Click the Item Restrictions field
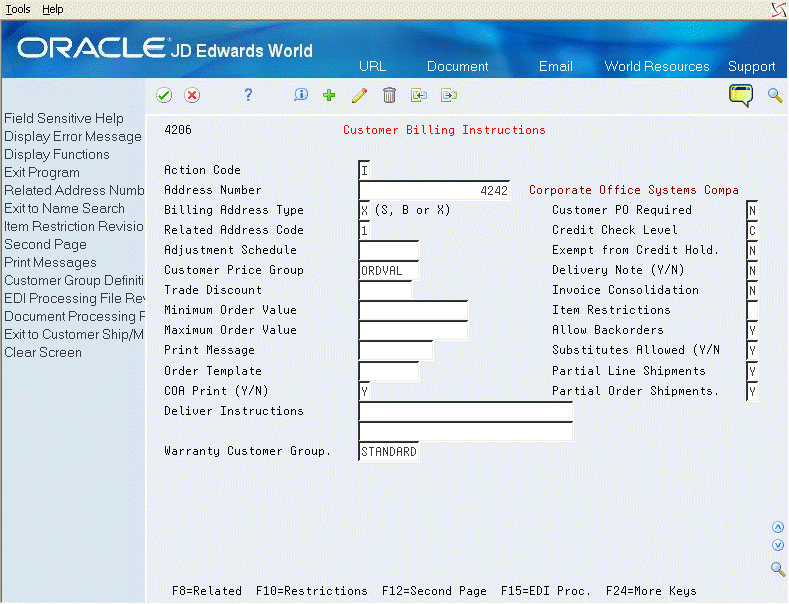Screen dimensions: 789x604 tap(752, 311)
